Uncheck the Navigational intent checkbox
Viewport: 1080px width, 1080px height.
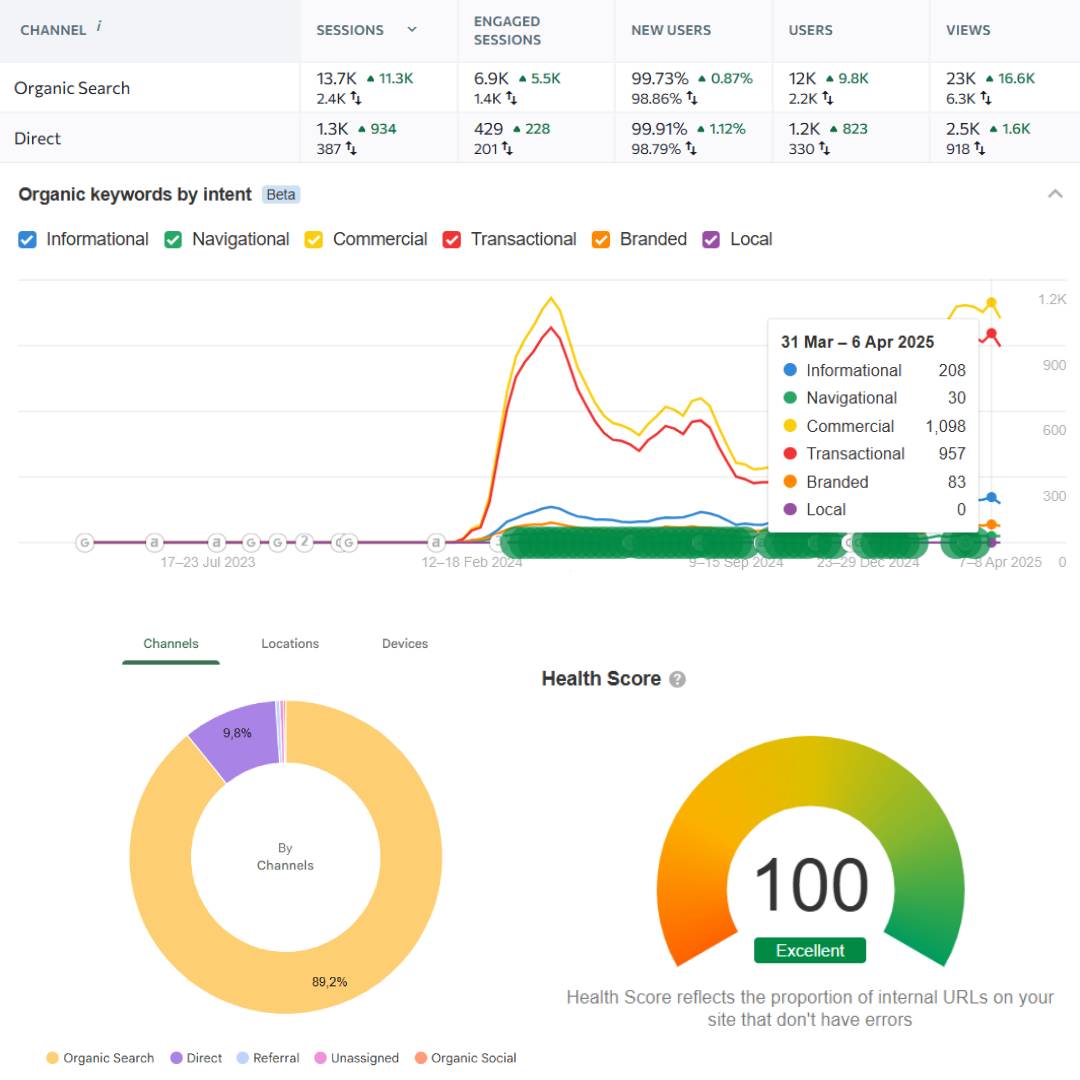pos(173,240)
